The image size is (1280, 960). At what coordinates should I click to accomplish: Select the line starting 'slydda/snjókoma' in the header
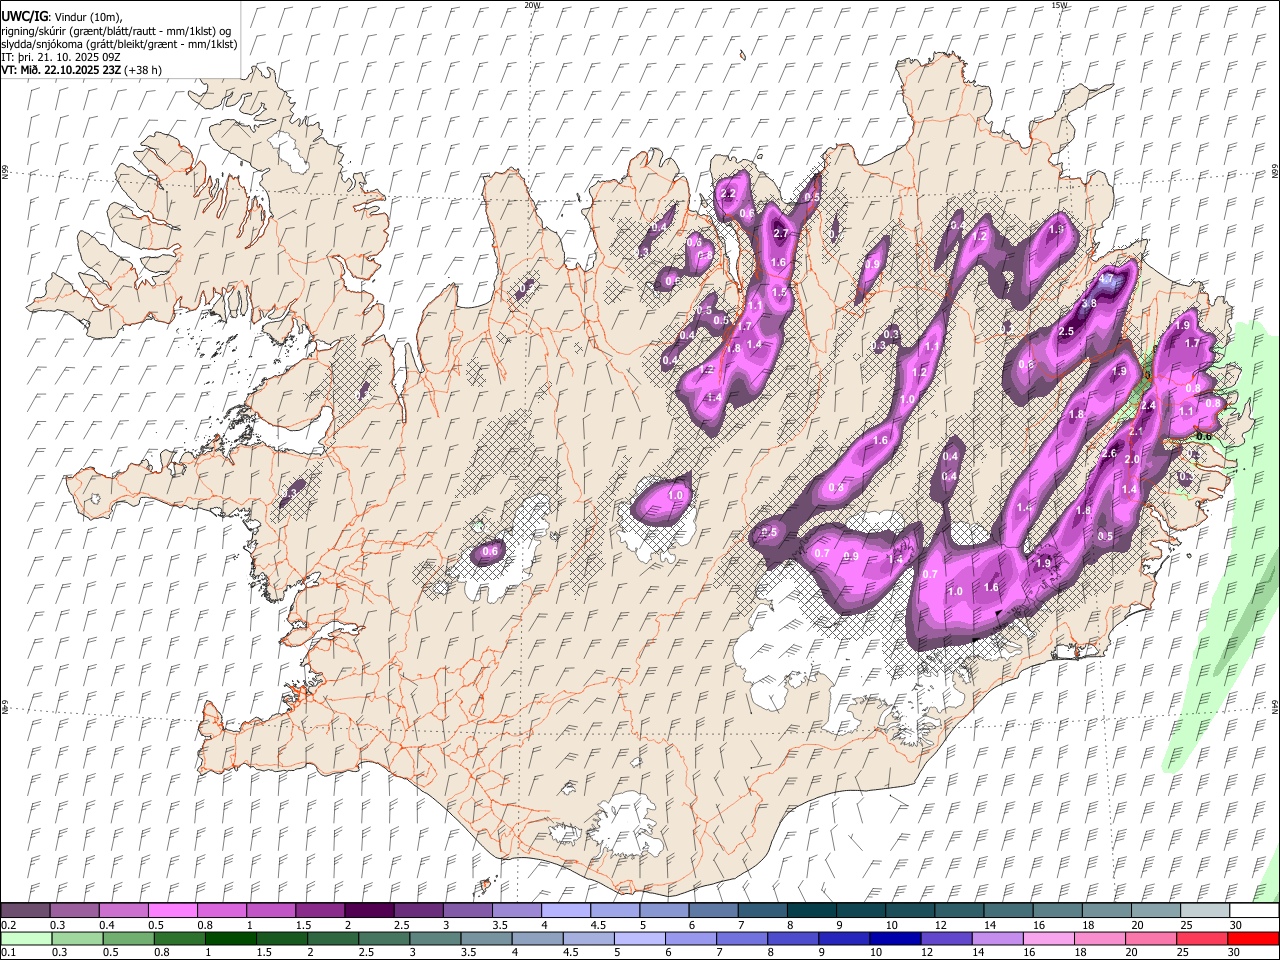click(x=119, y=44)
